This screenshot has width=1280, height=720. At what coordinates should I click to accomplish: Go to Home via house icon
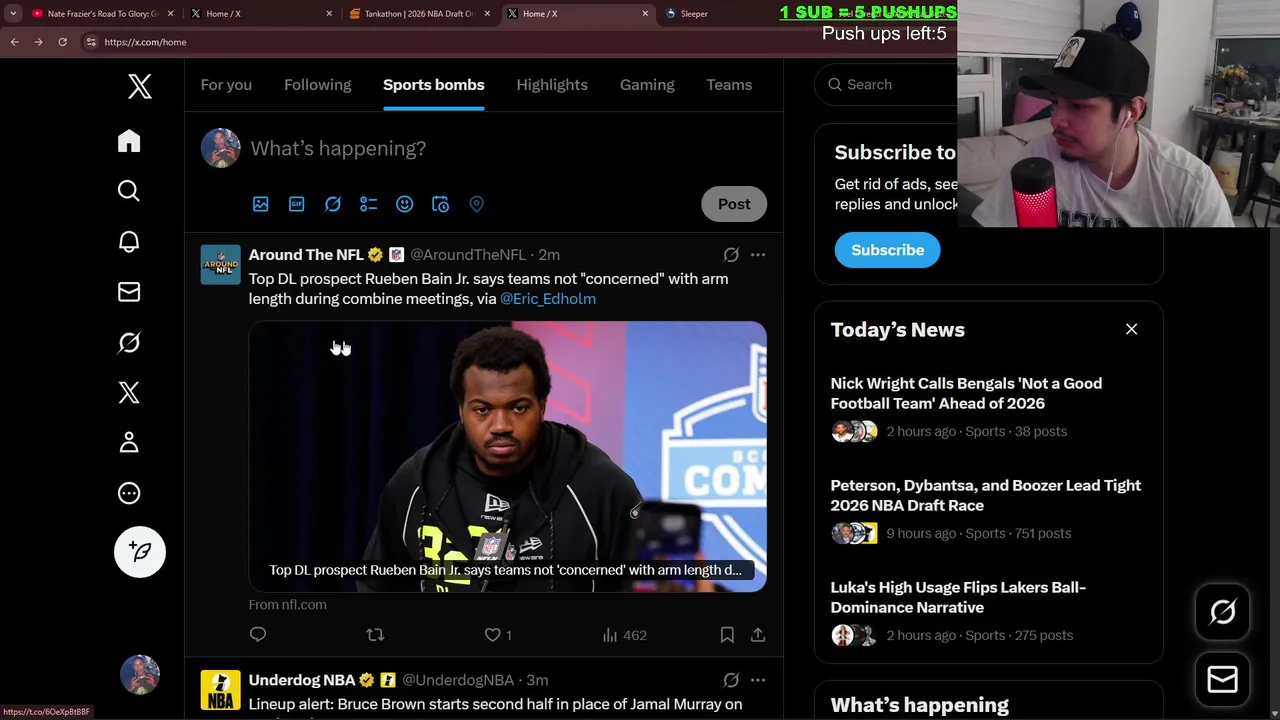pos(129,141)
